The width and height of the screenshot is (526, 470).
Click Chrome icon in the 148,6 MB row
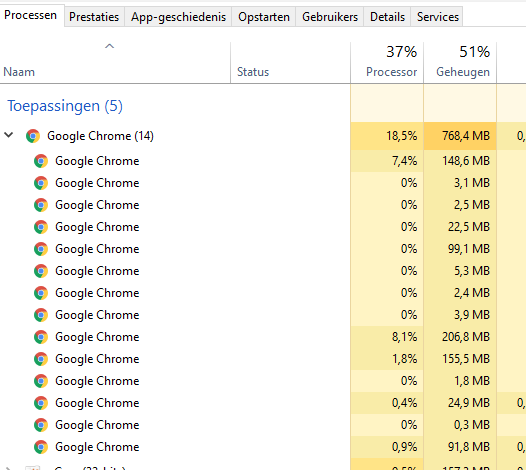tap(41, 161)
